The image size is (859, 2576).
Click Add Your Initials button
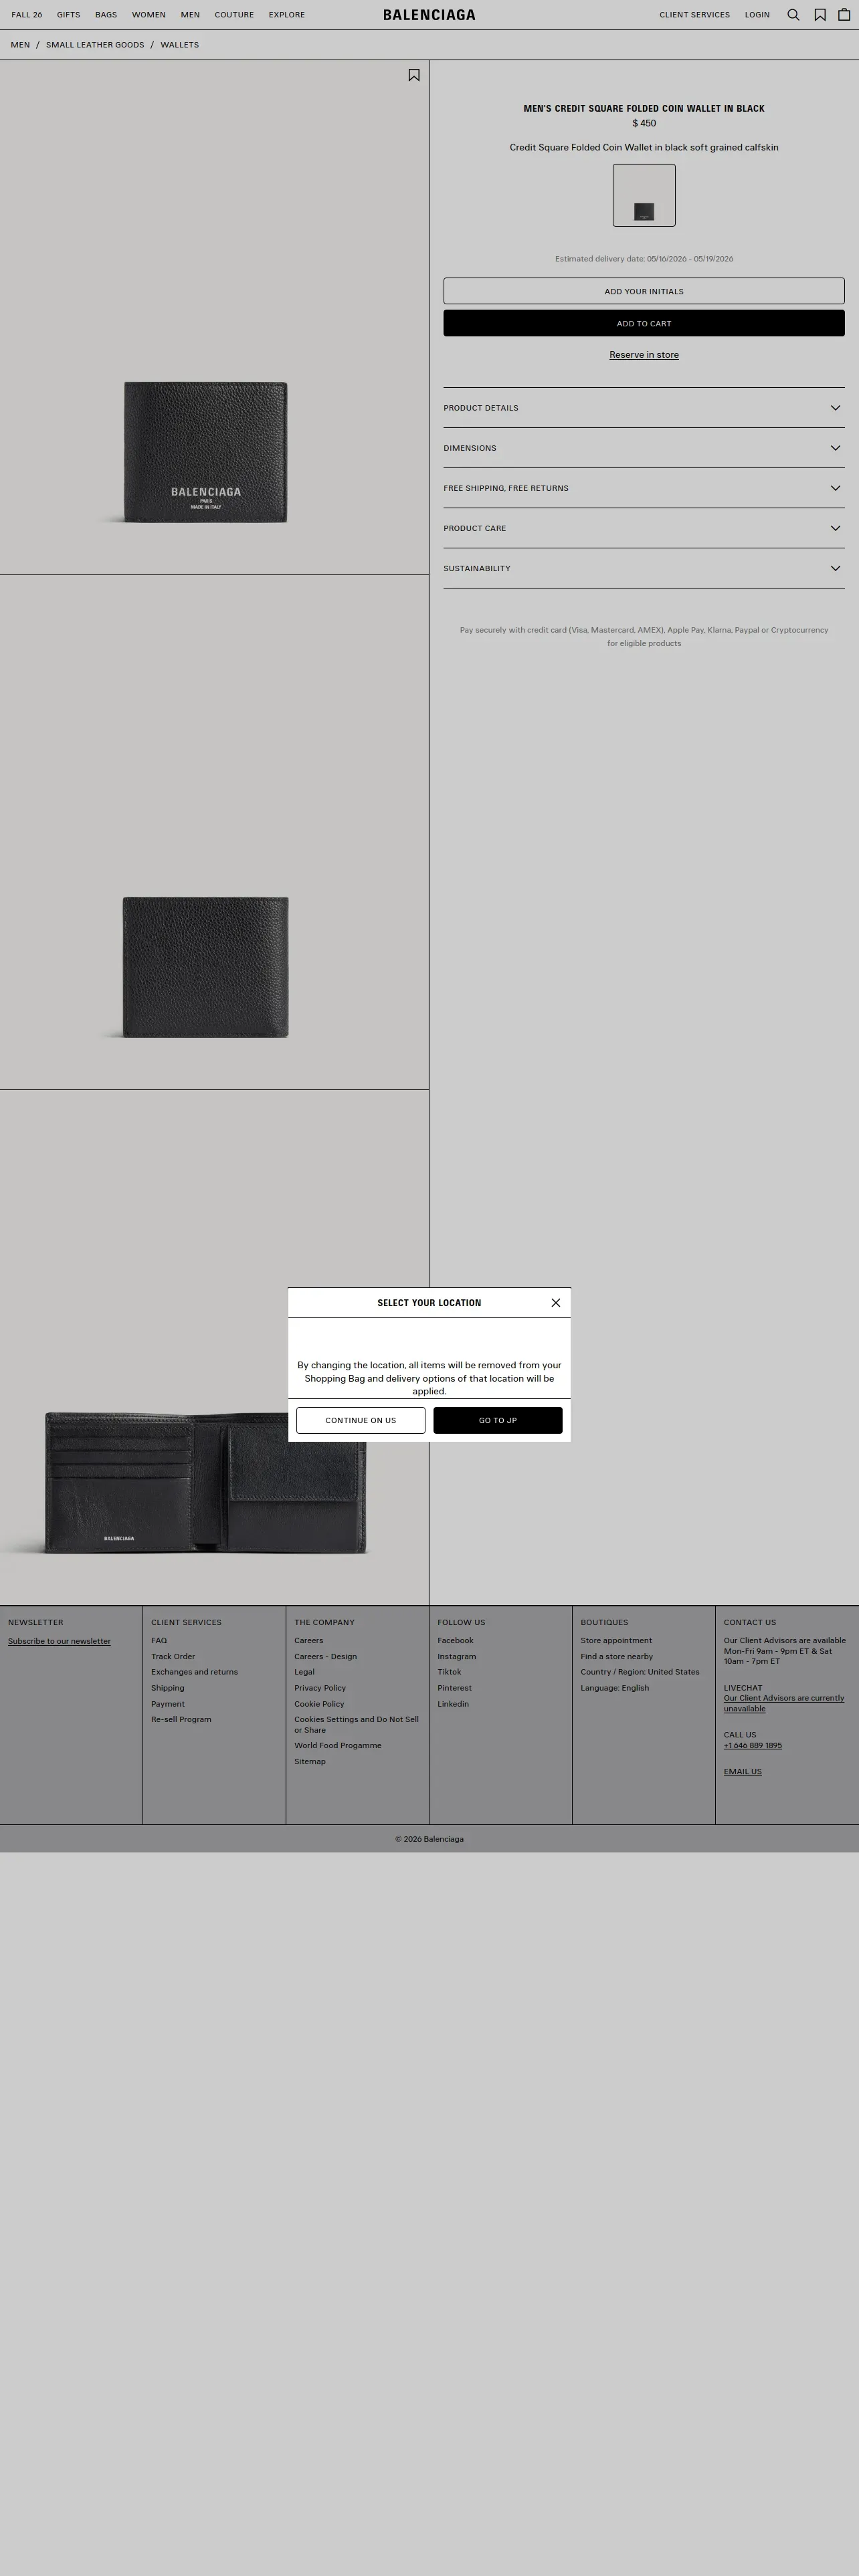point(644,291)
